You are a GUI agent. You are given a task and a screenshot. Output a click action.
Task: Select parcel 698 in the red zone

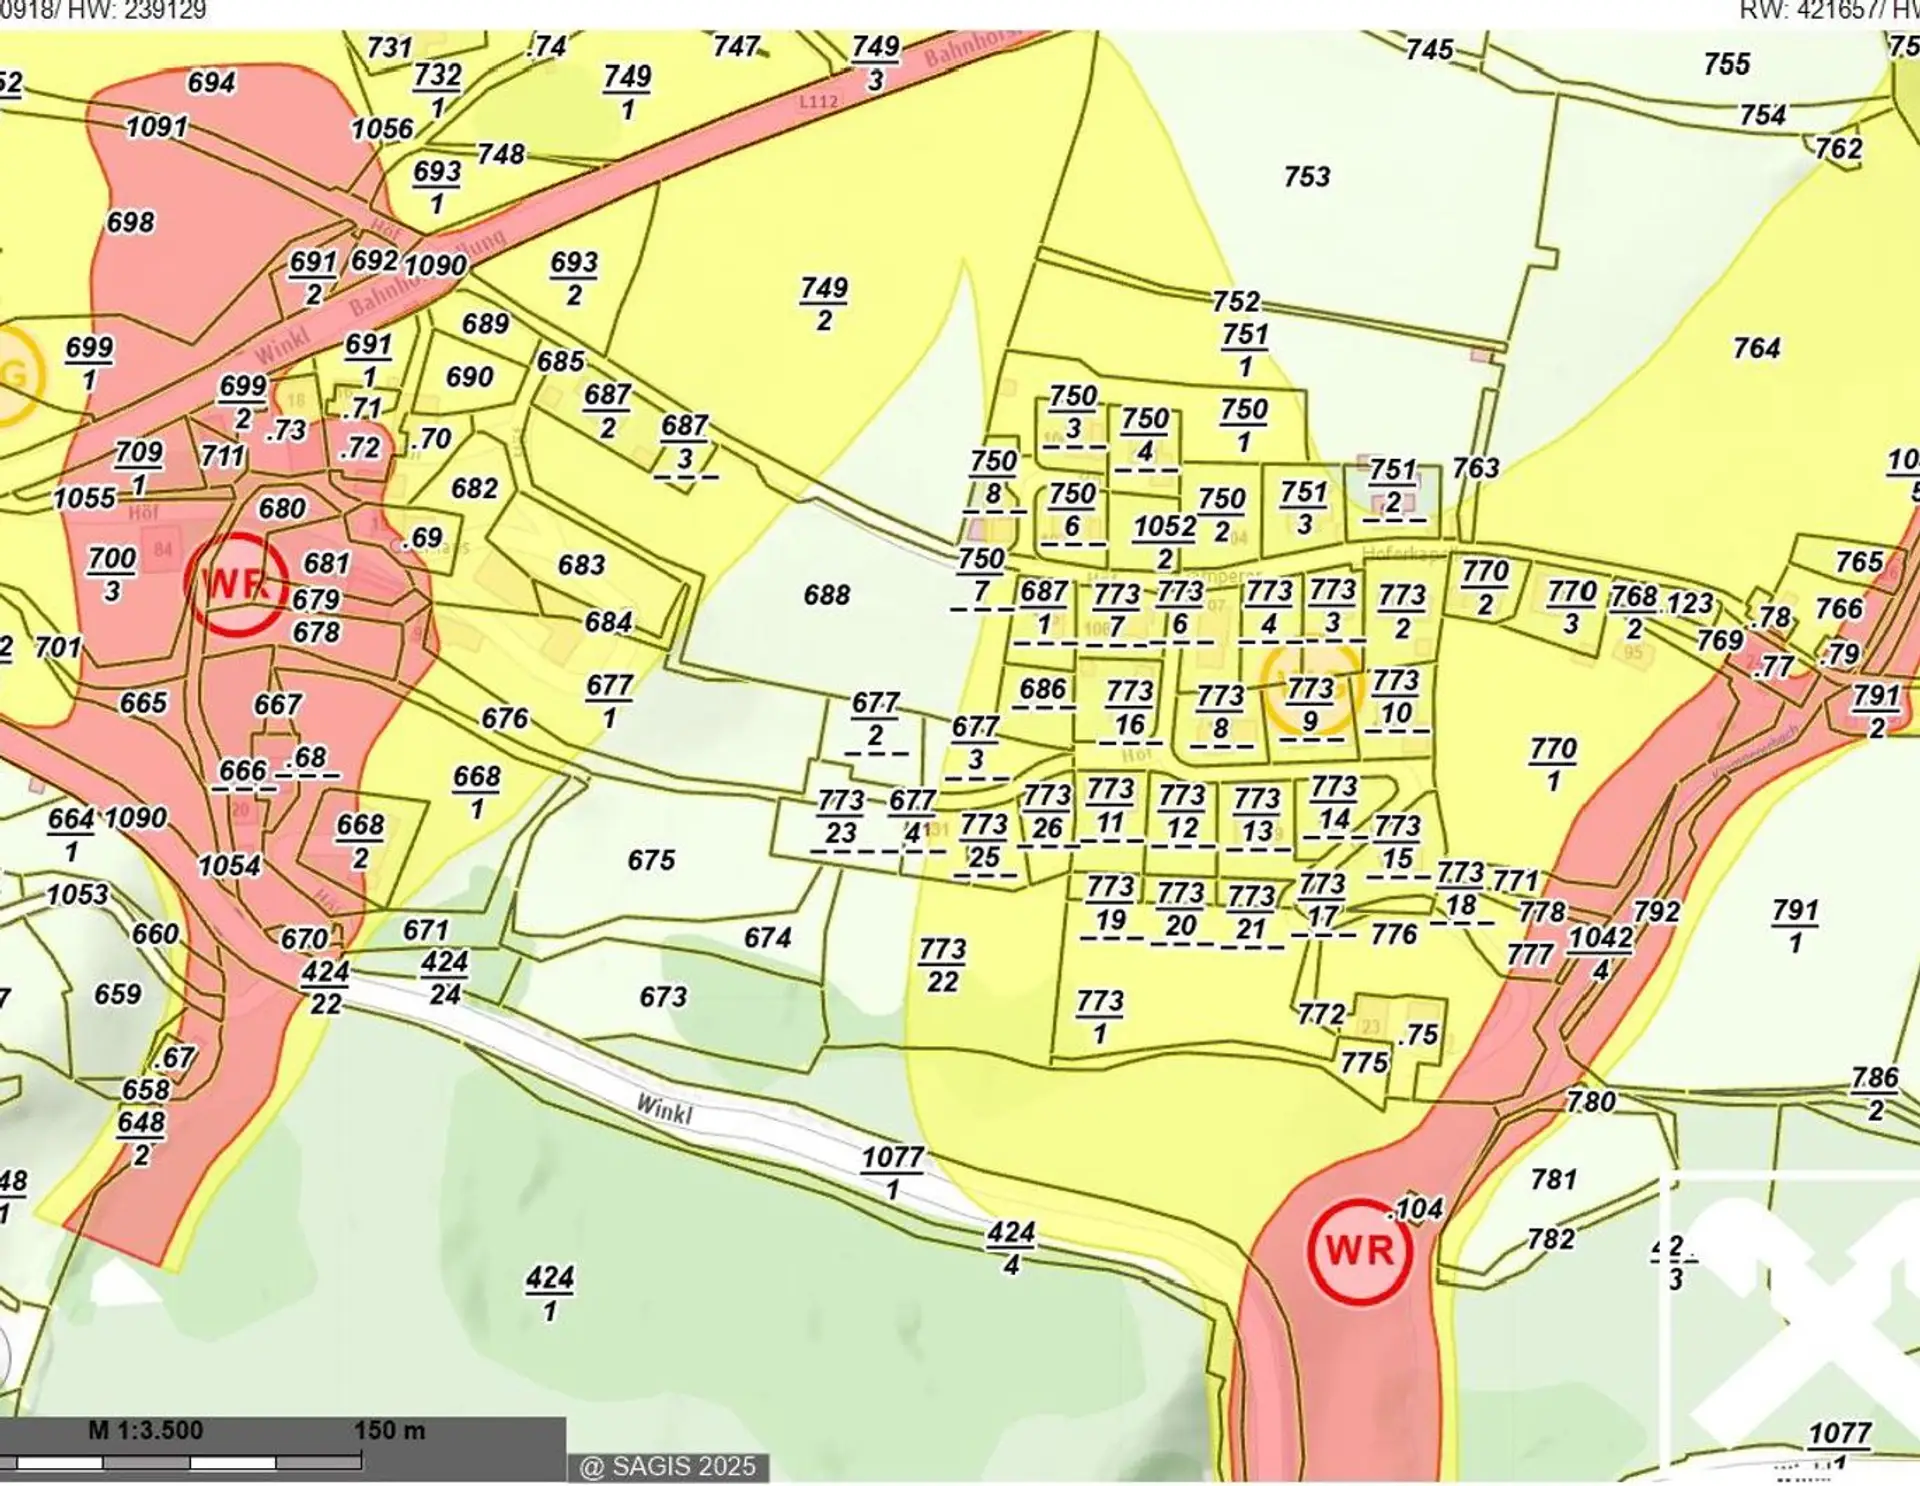click(x=131, y=222)
